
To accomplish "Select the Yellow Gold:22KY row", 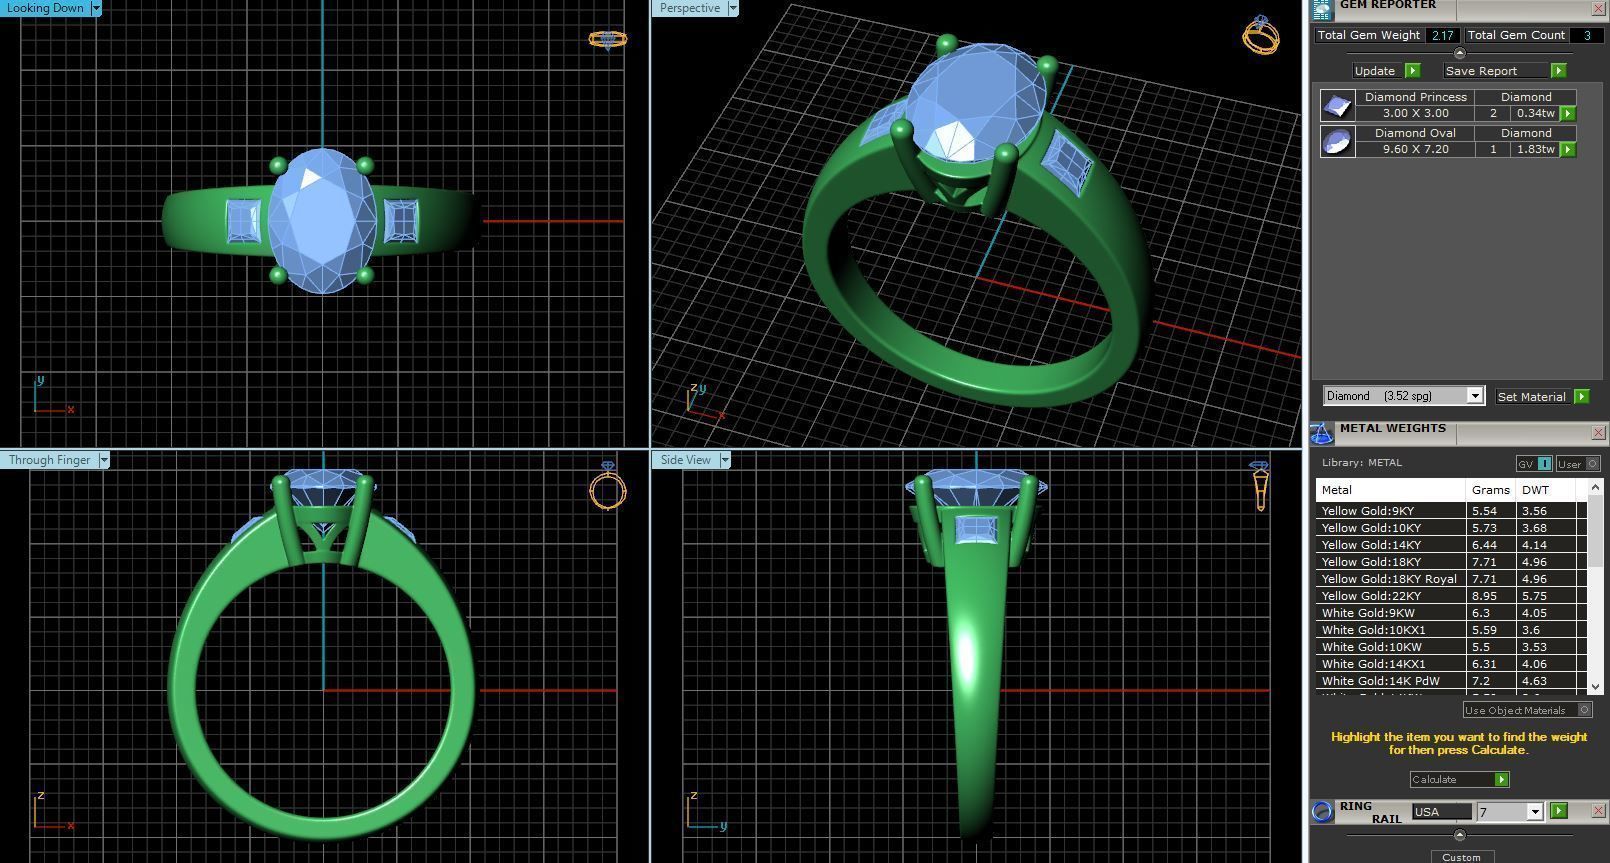I will (1451, 596).
